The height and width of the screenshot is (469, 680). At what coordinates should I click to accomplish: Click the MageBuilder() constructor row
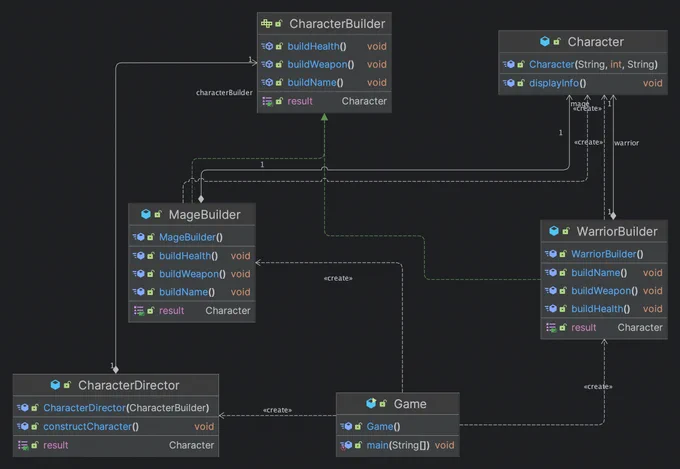pos(192,237)
